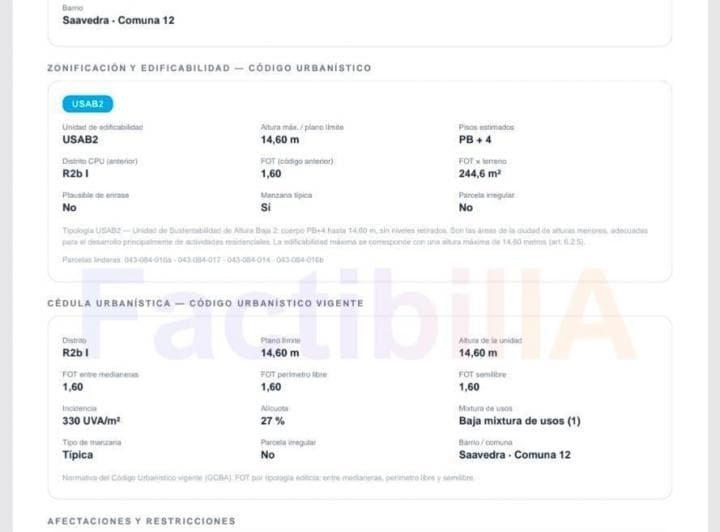
Task: Click the Zonificación y Edificabilidad section header
Action: 209,68
